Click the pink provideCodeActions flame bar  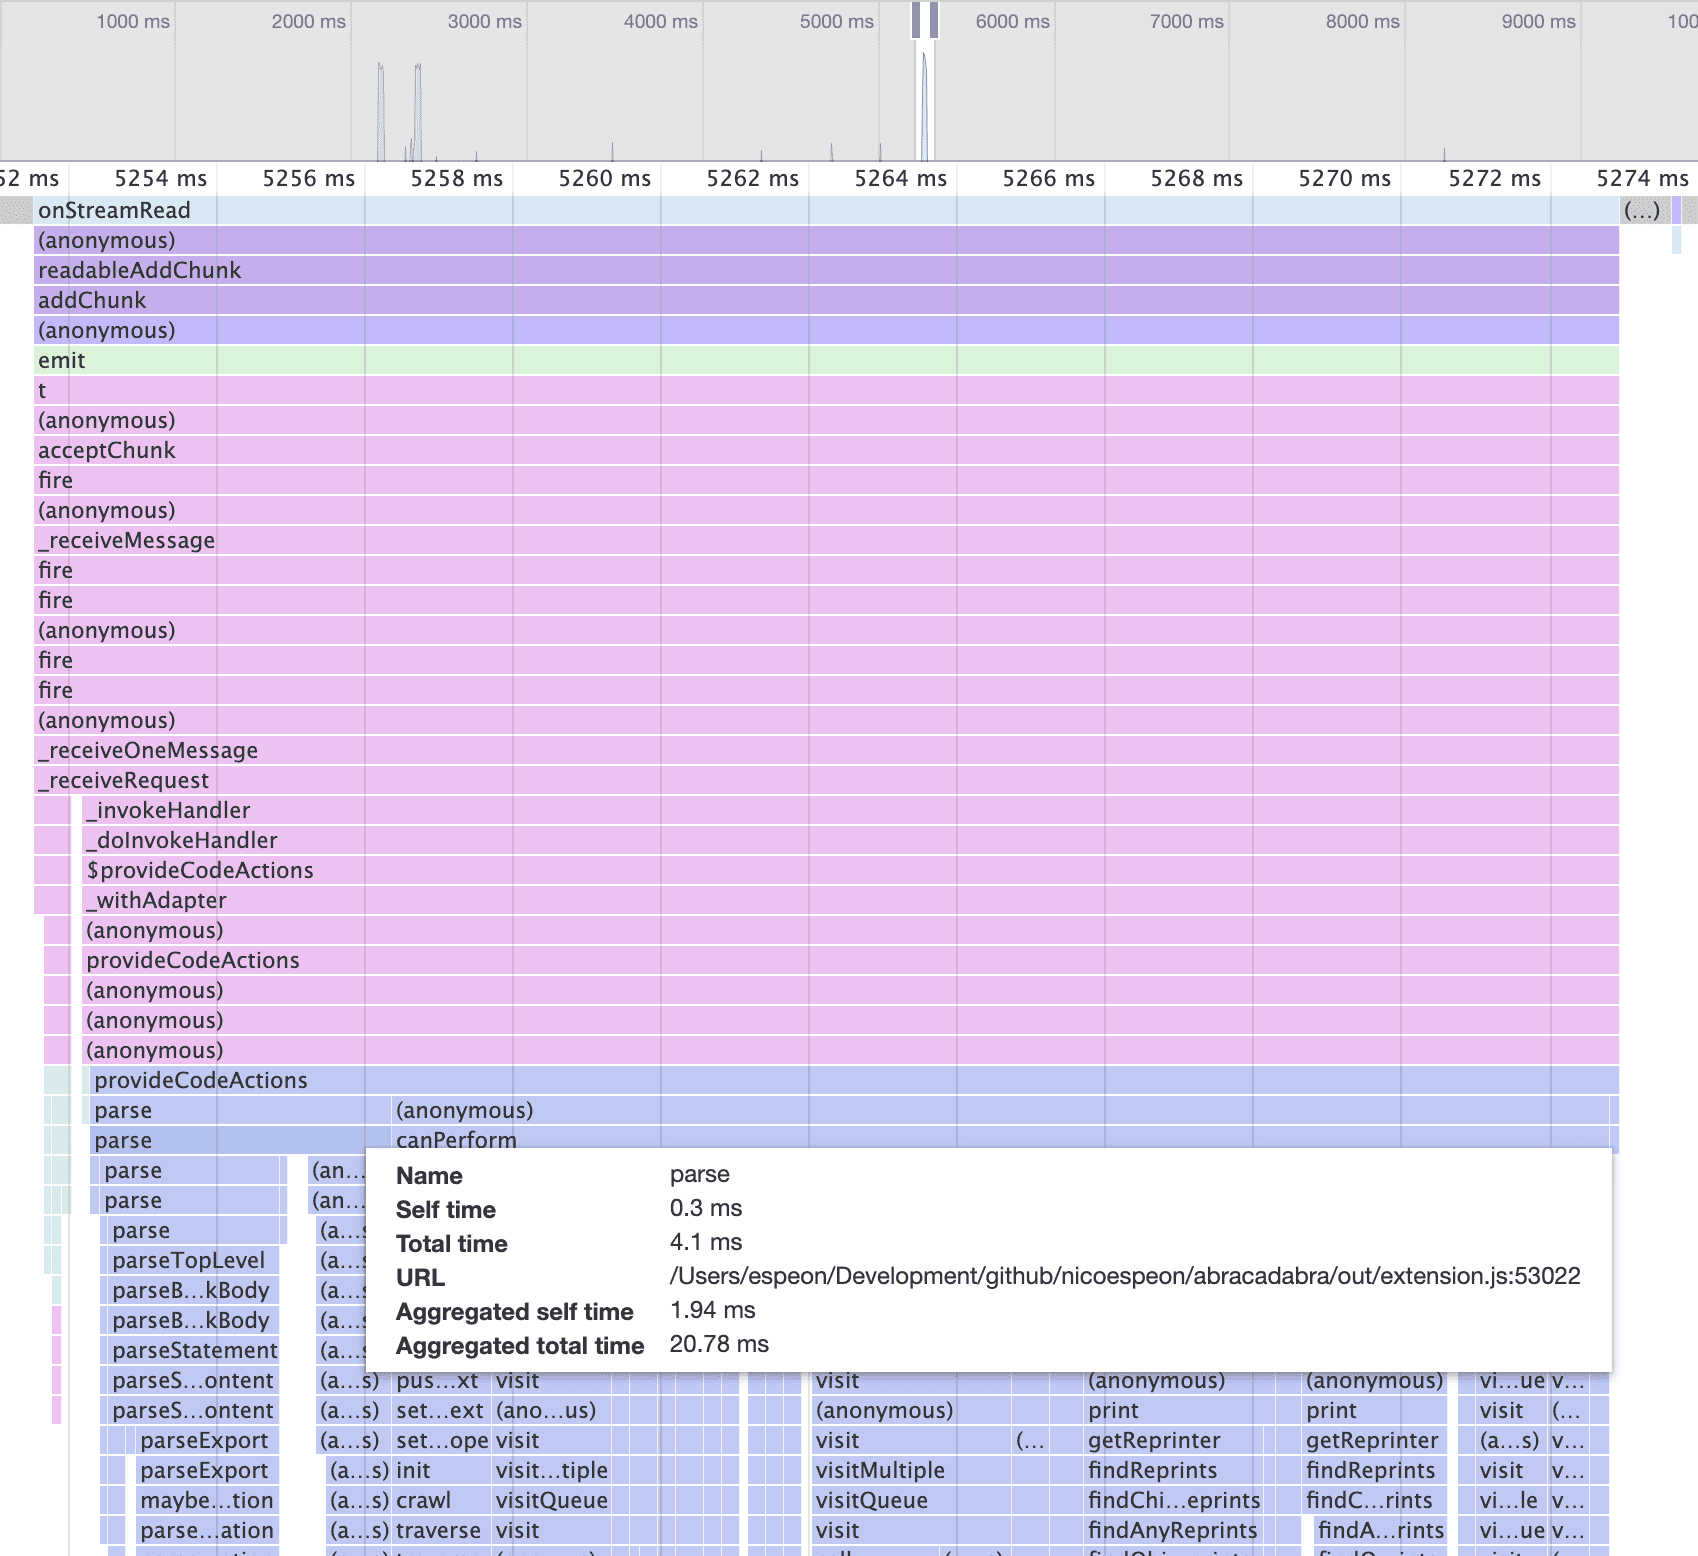pos(850,960)
